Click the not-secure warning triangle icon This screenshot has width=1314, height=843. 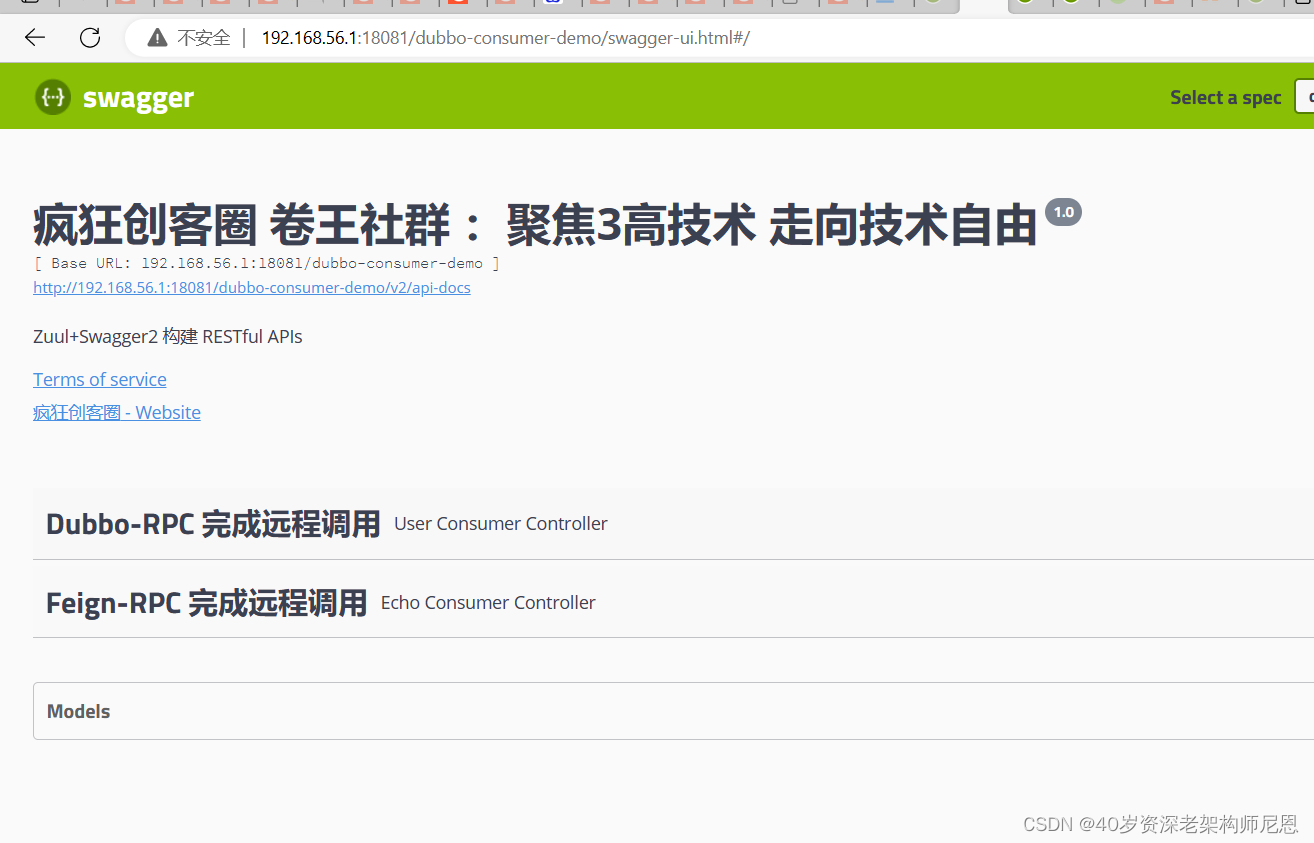[x=157, y=38]
